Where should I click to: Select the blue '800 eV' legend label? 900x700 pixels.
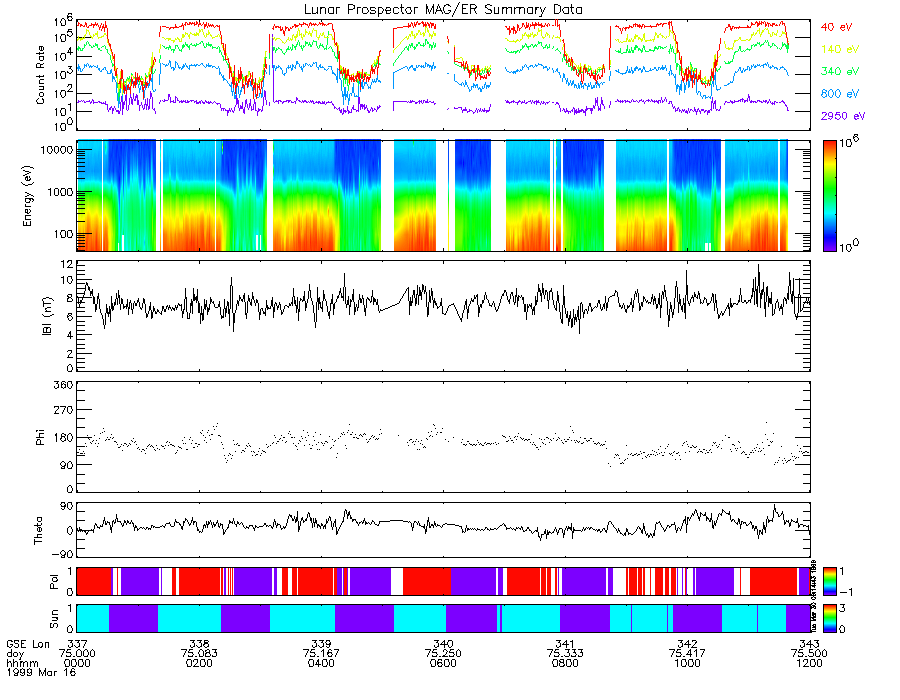coord(840,94)
